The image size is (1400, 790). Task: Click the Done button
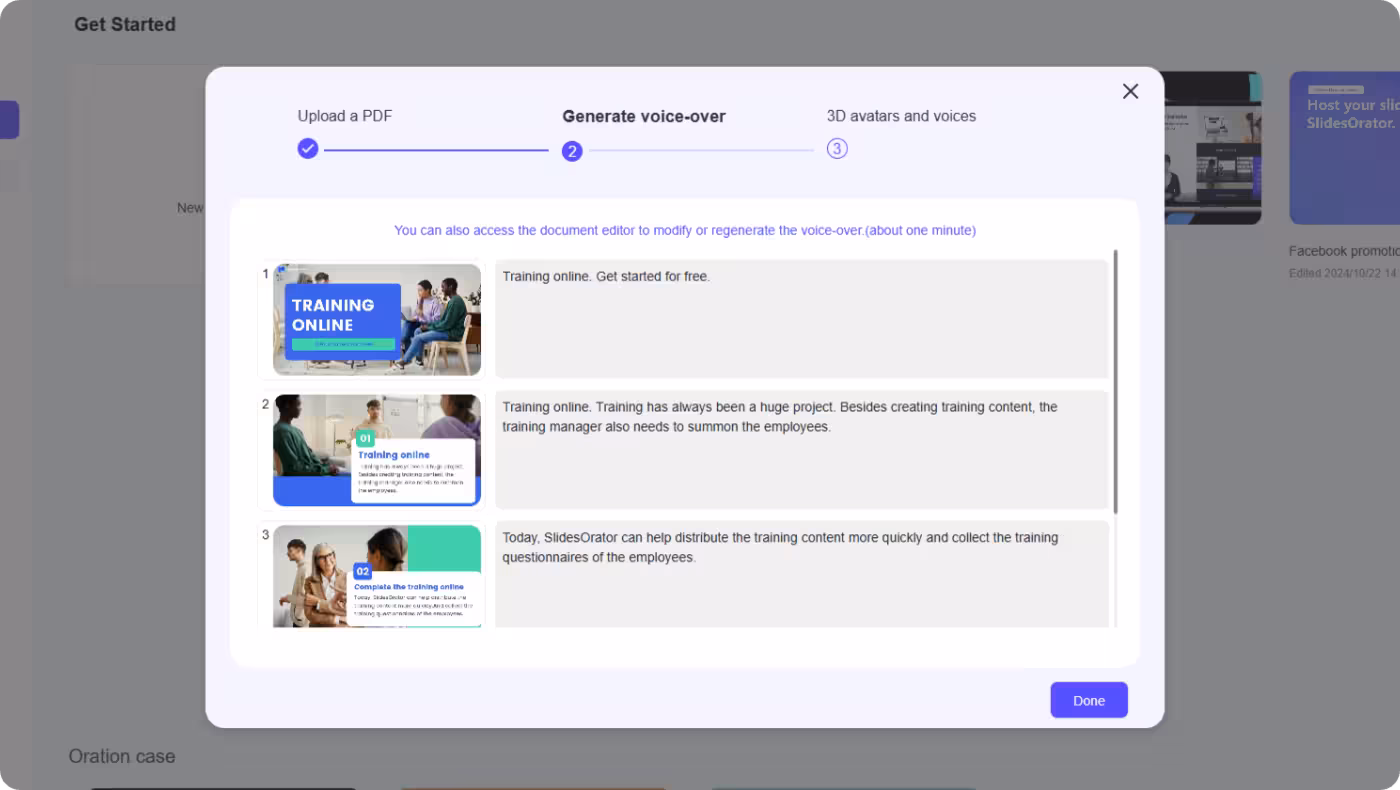(1089, 700)
